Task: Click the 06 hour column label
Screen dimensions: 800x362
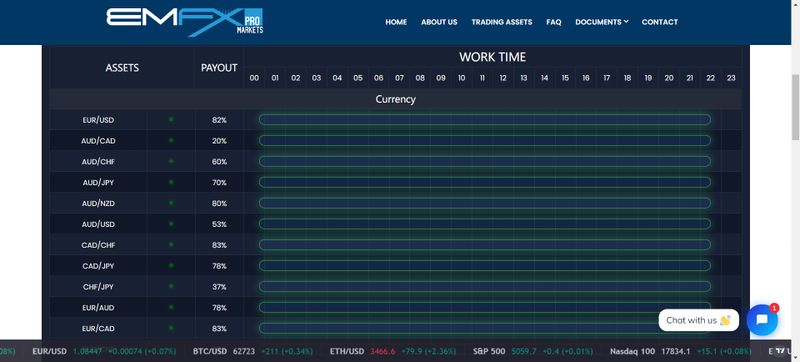Action: [x=379, y=78]
